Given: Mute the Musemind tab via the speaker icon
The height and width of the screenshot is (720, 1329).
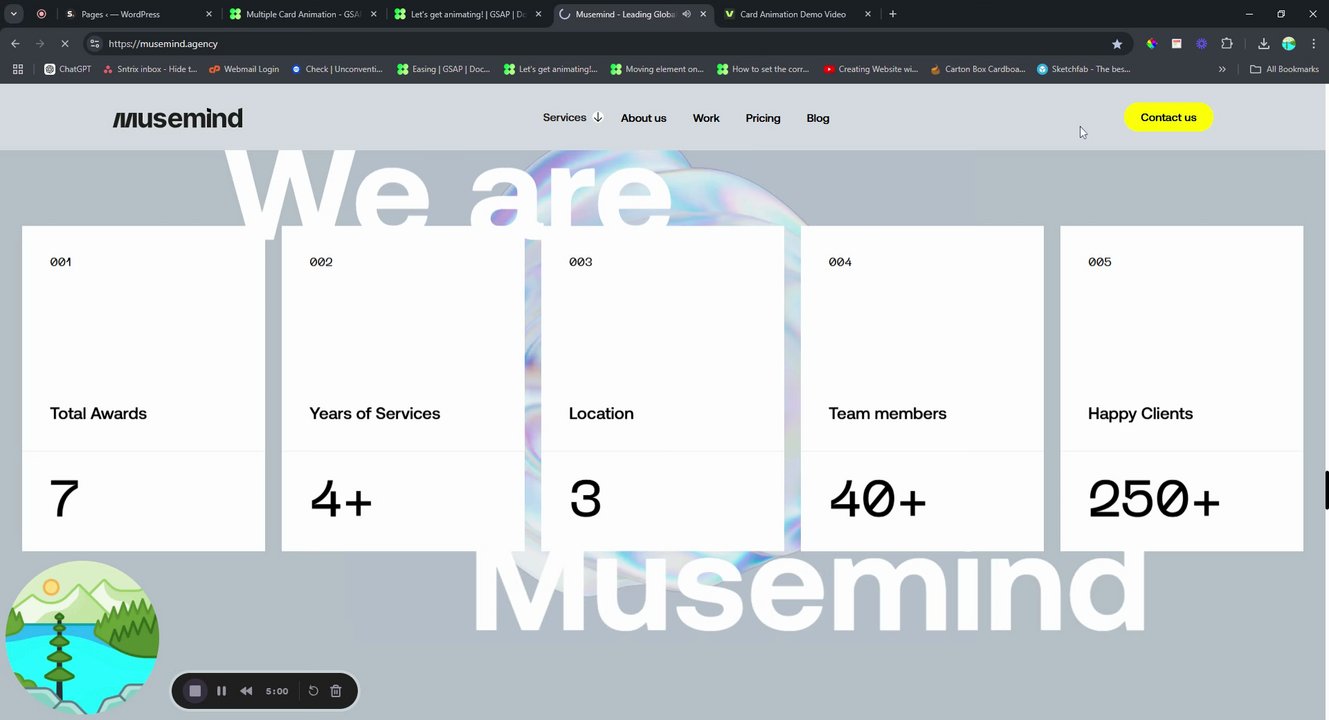Looking at the screenshot, I should 686,14.
